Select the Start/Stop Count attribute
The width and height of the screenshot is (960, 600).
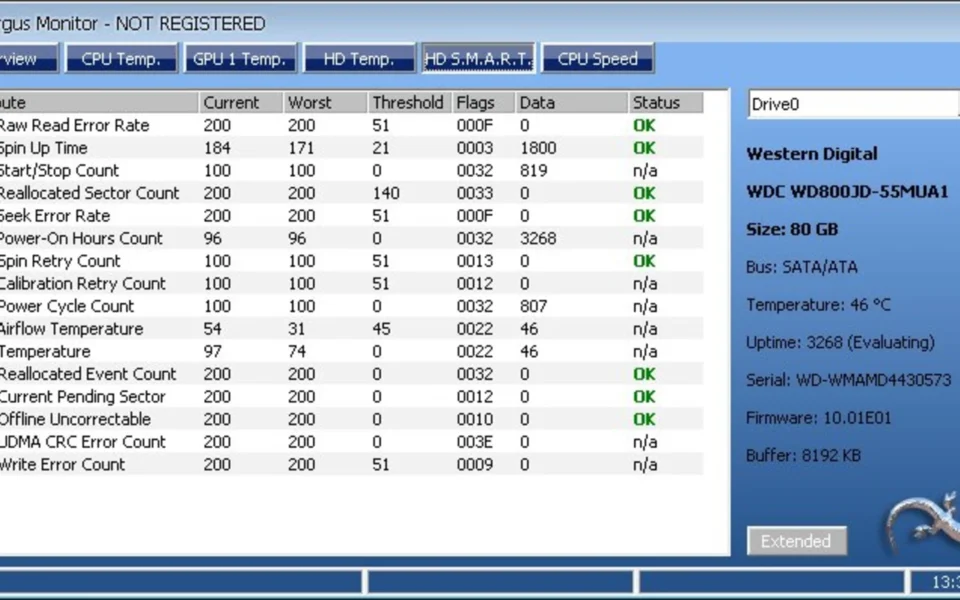pyautogui.click(x=351, y=170)
